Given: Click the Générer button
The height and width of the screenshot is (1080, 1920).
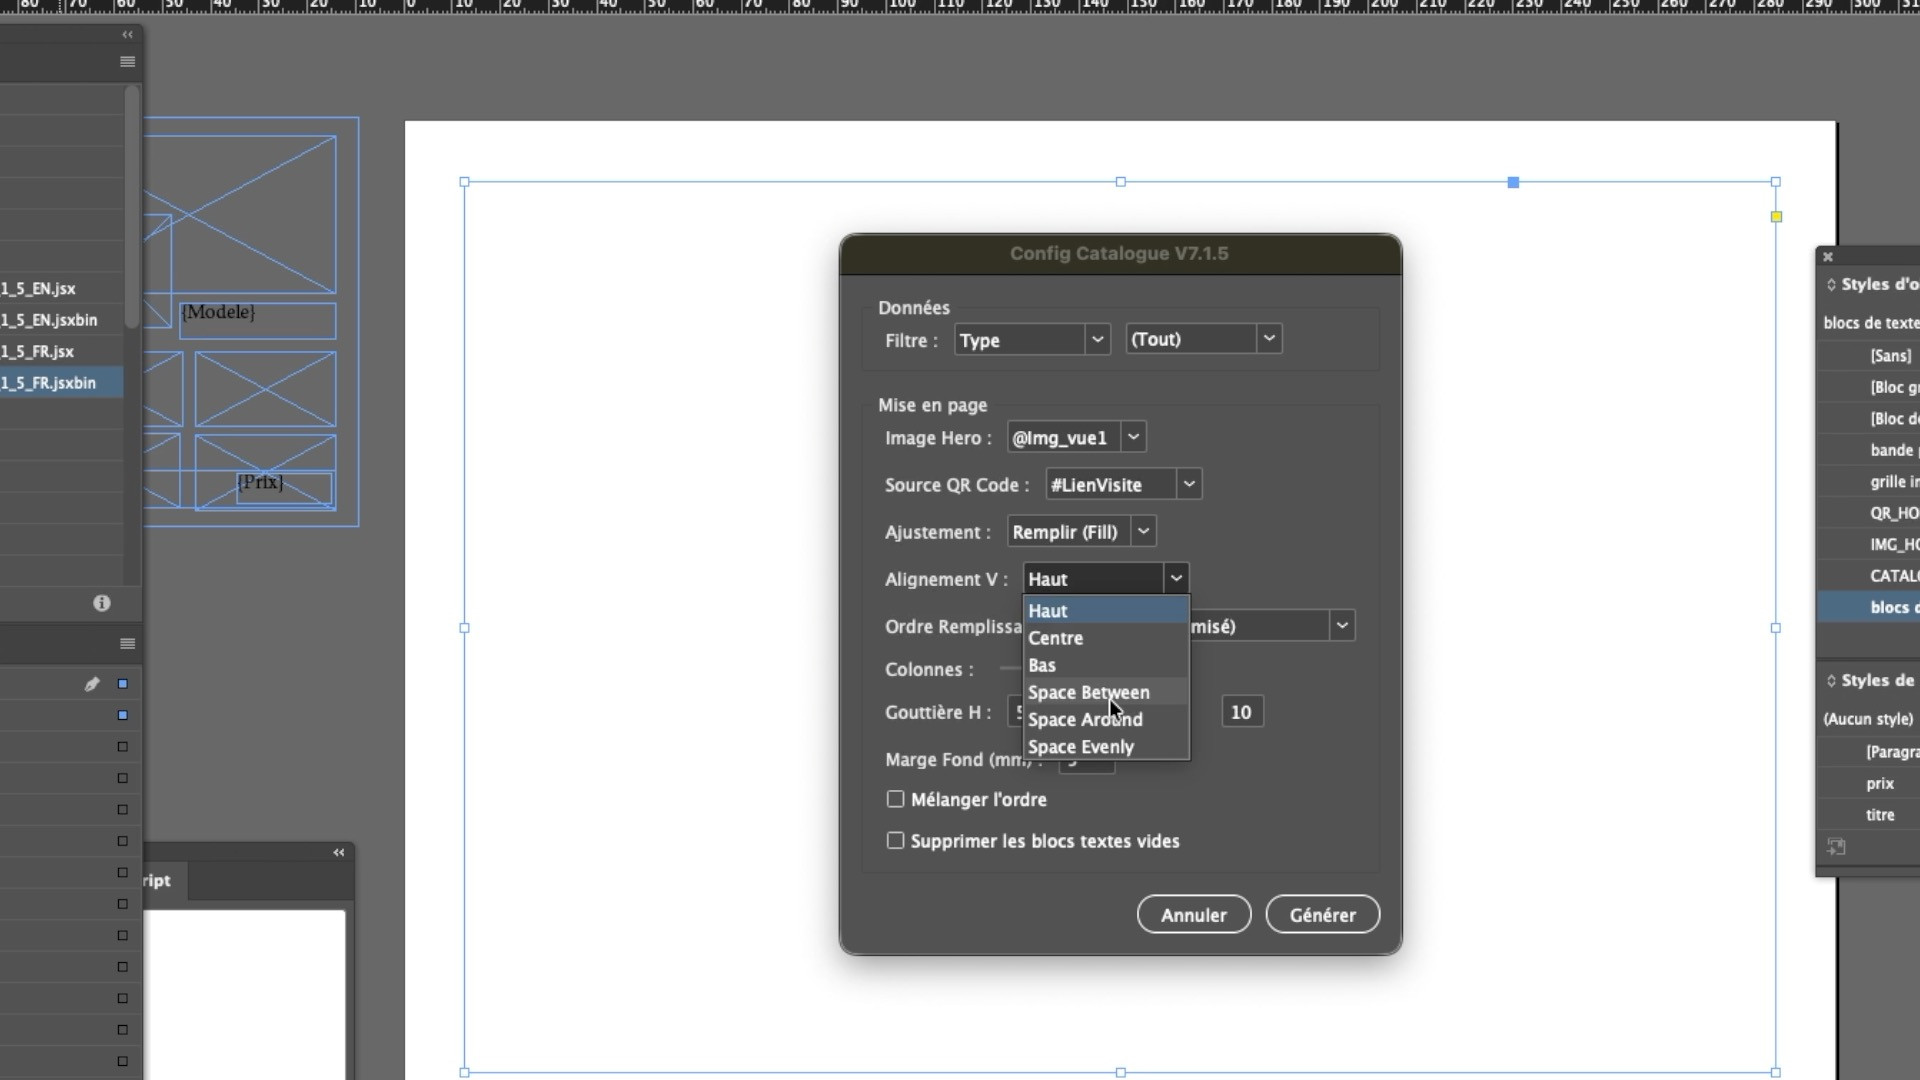Looking at the screenshot, I should click(1322, 915).
